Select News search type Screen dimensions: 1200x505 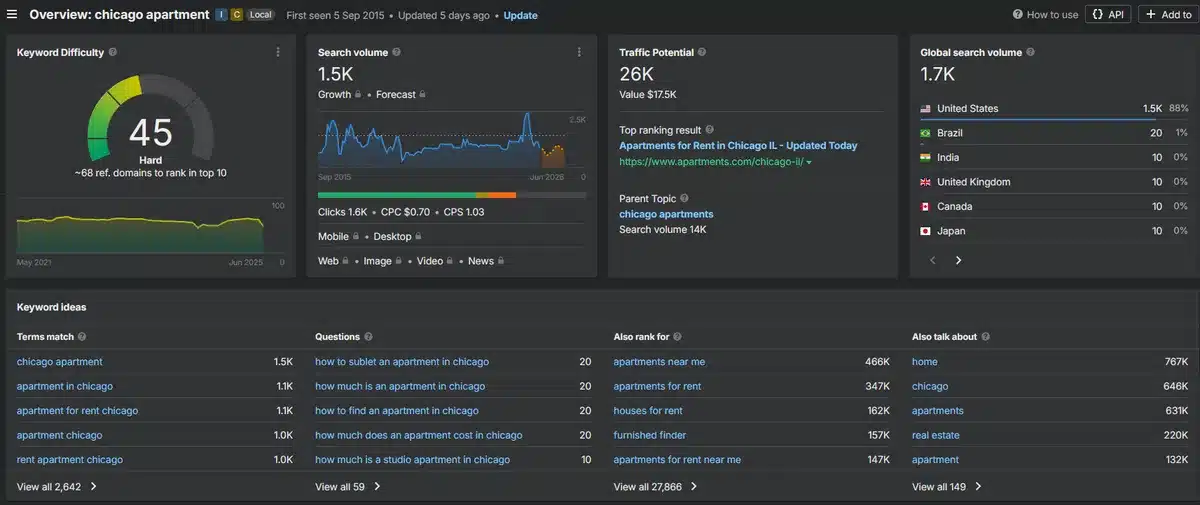[x=481, y=261]
